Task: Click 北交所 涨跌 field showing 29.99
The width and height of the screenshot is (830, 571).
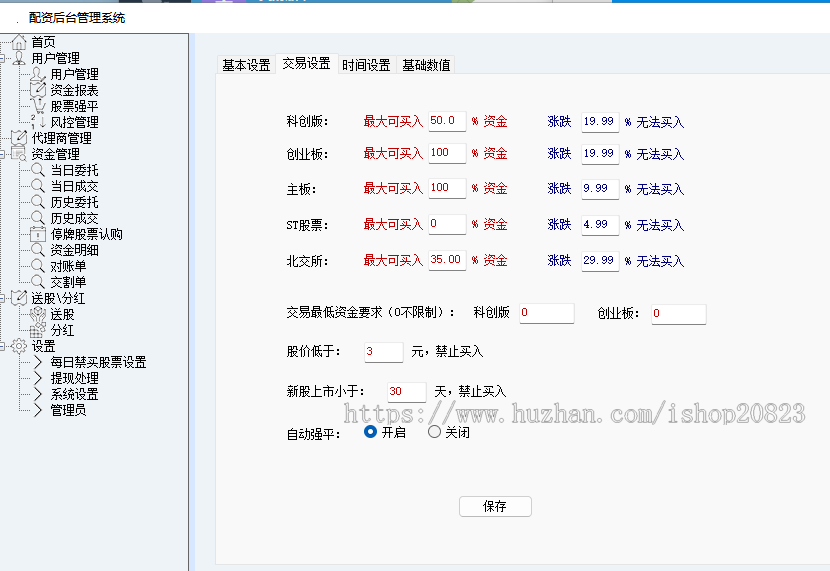Action: click(600, 261)
